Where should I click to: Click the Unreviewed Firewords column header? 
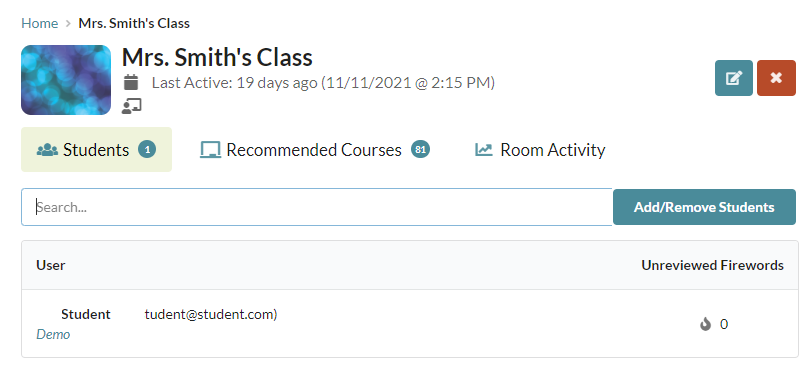712,265
